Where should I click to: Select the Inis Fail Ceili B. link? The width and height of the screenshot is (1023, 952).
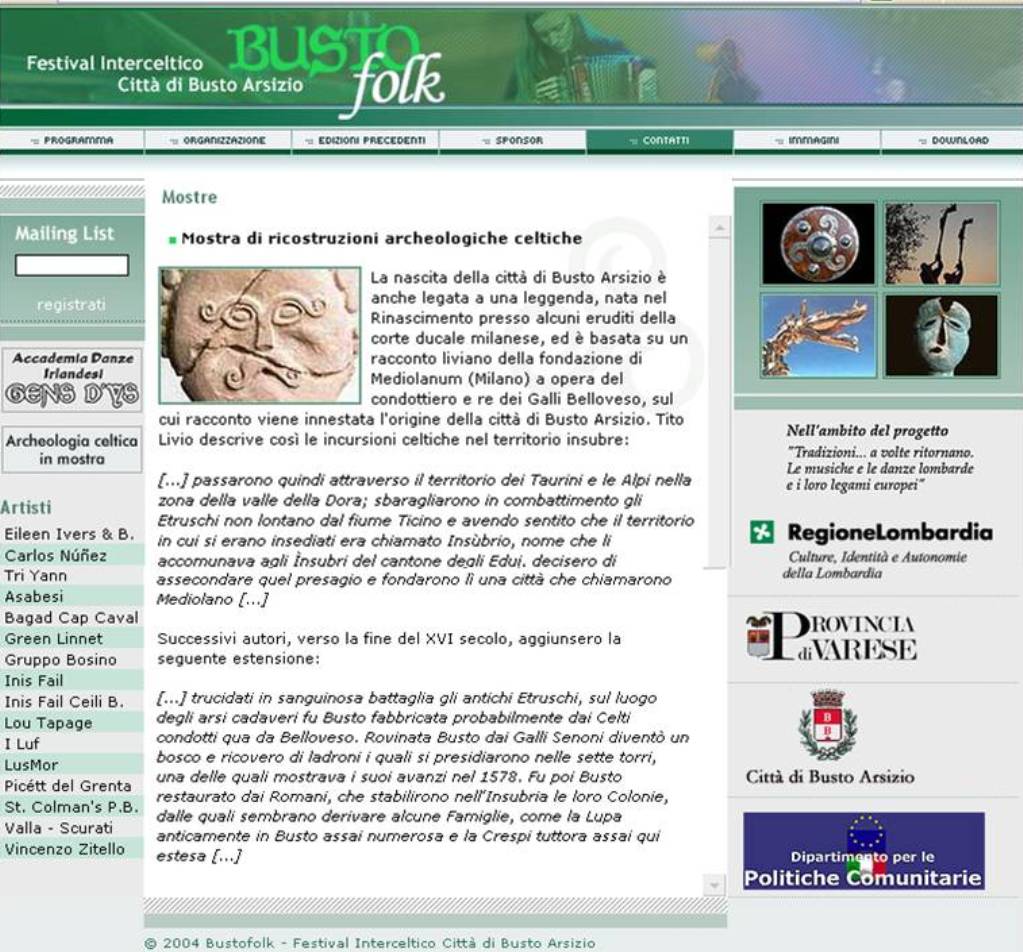coord(64,702)
